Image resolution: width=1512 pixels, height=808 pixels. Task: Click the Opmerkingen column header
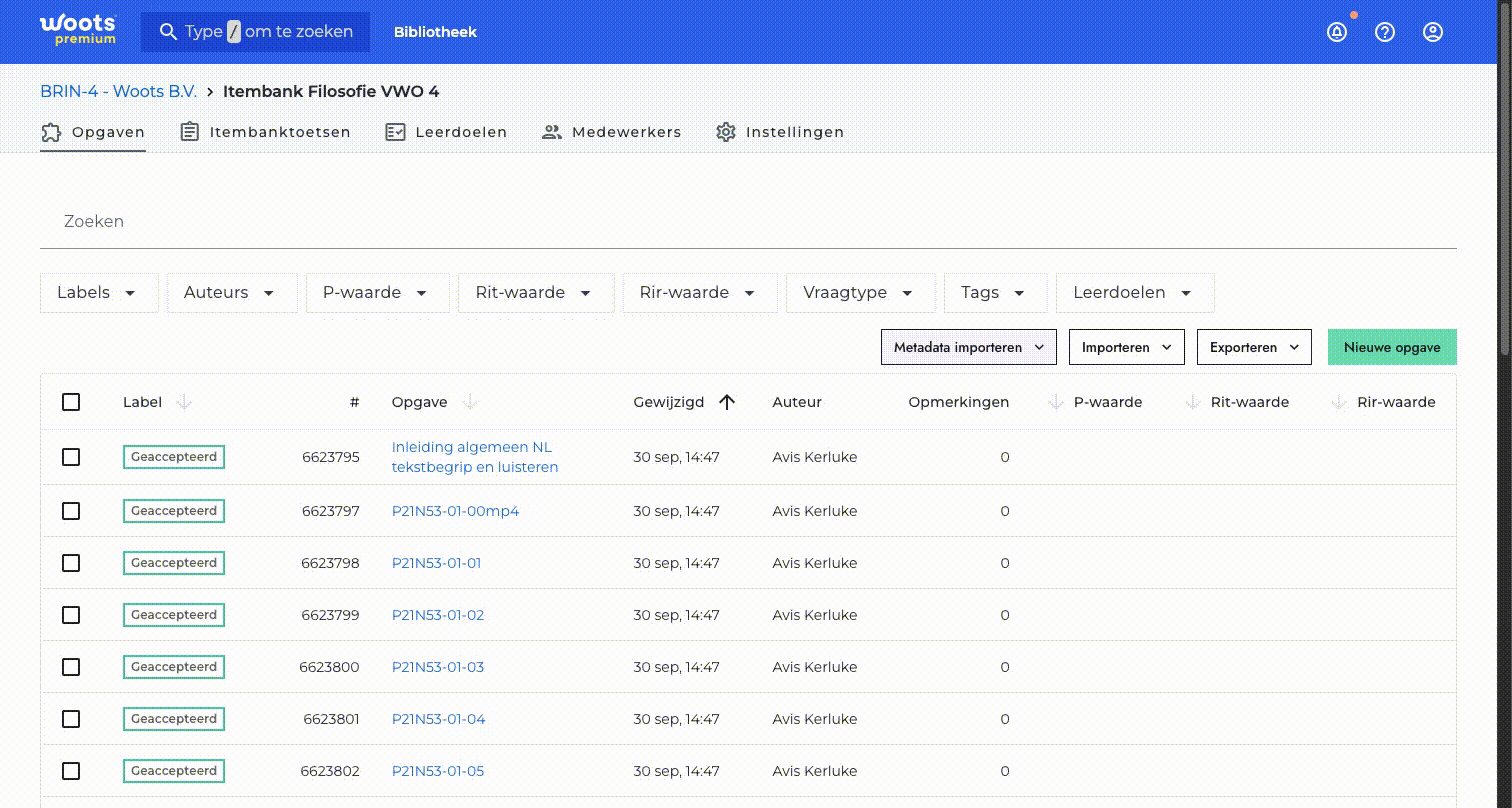click(x=958, y=402)
